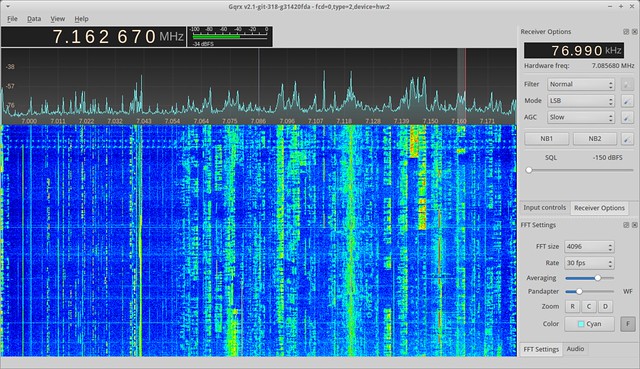Close the FFT Settings panel
This screenshot has width=640, height=369.
click(635, 225)
